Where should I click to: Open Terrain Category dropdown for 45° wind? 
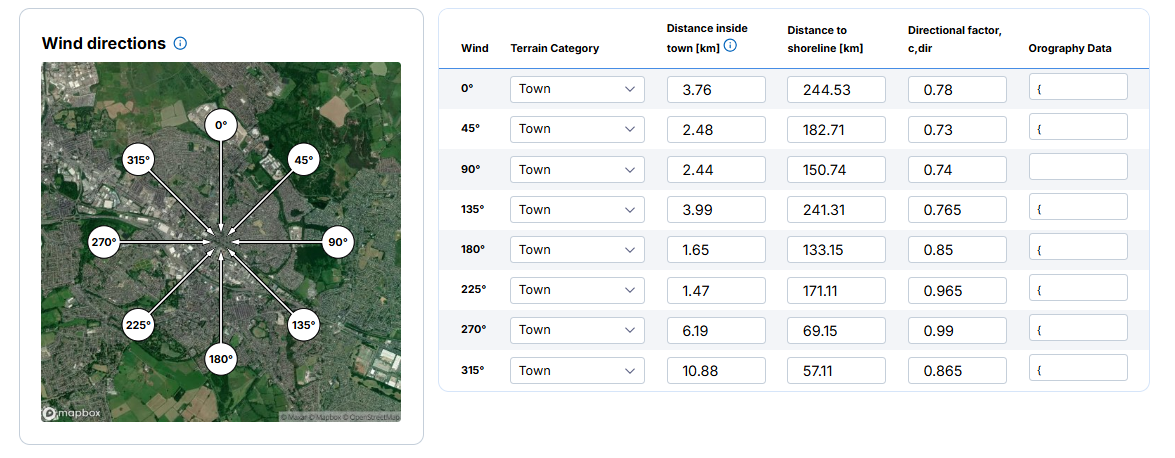click(x=577, y=129)
